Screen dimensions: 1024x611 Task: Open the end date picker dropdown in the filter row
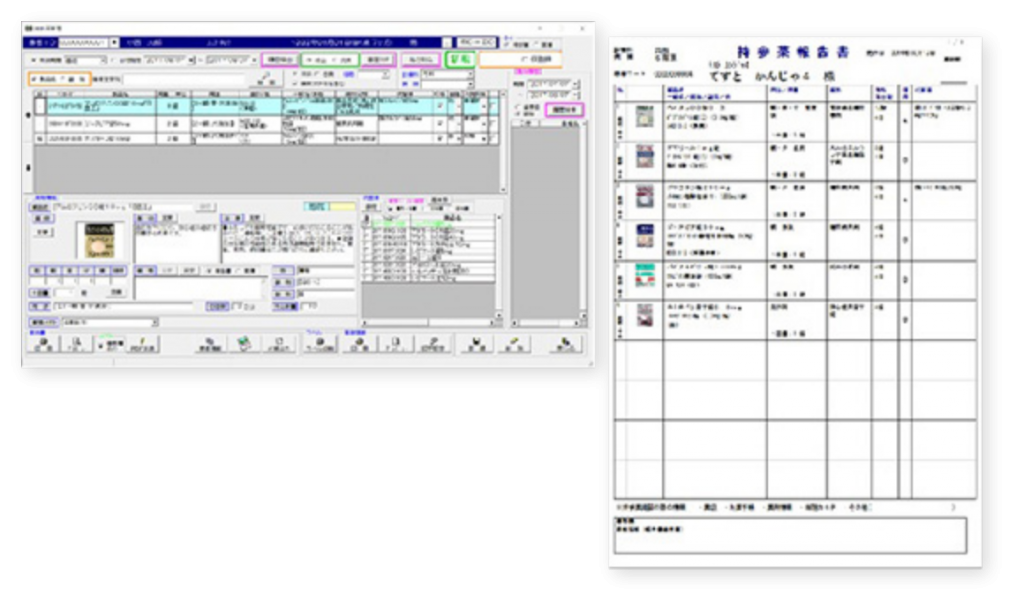[x=255, y=60]
